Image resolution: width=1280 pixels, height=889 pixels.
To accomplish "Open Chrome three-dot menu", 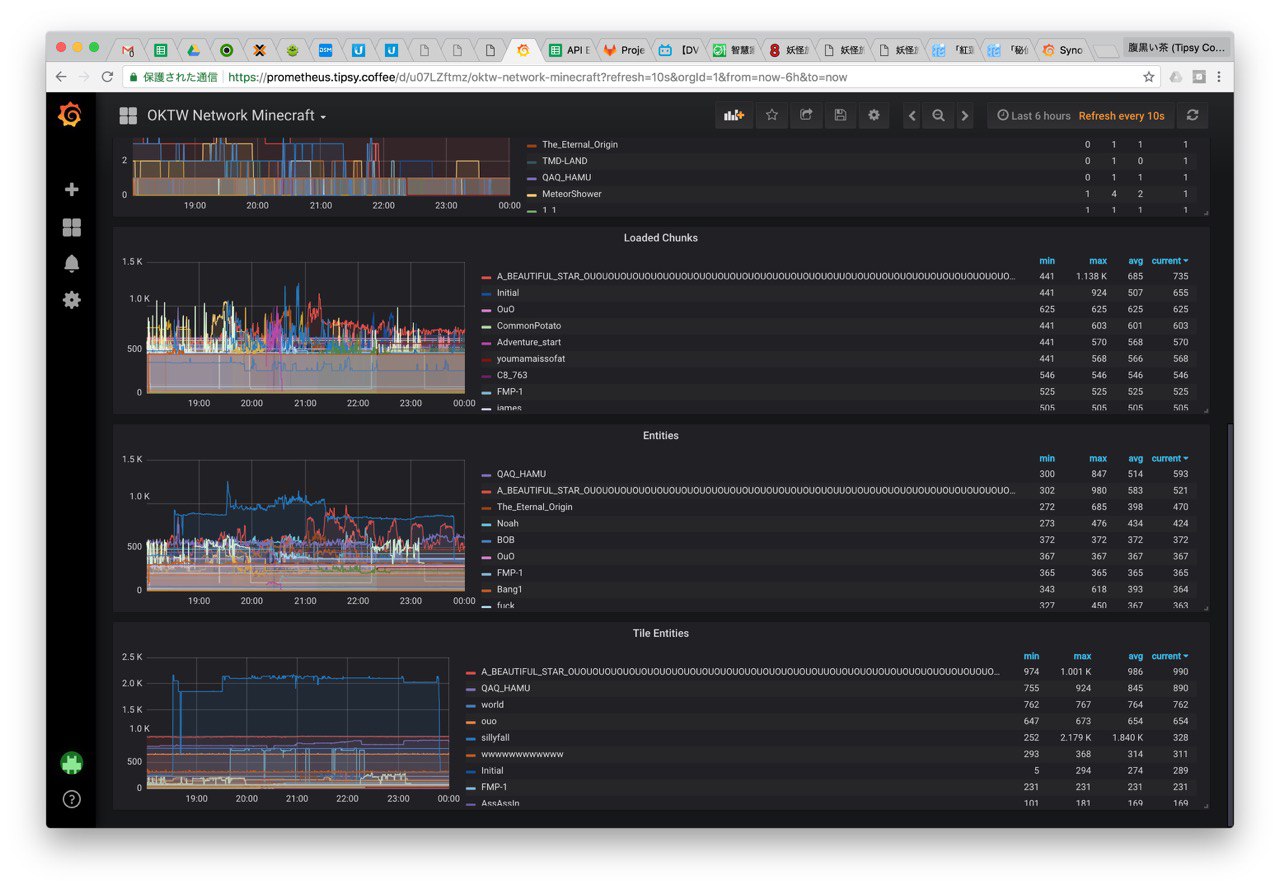I will [1219, 77].
